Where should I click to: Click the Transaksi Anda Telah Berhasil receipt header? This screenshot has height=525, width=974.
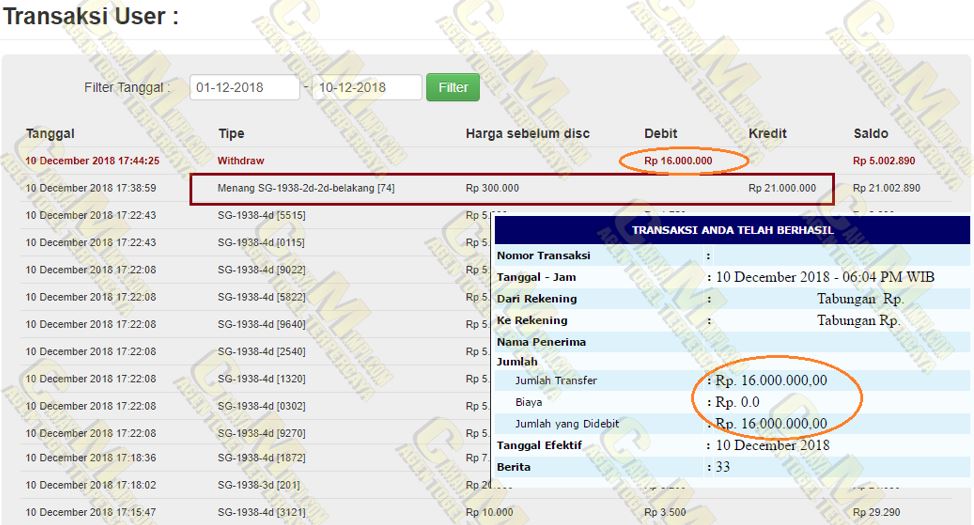point(732,230)
